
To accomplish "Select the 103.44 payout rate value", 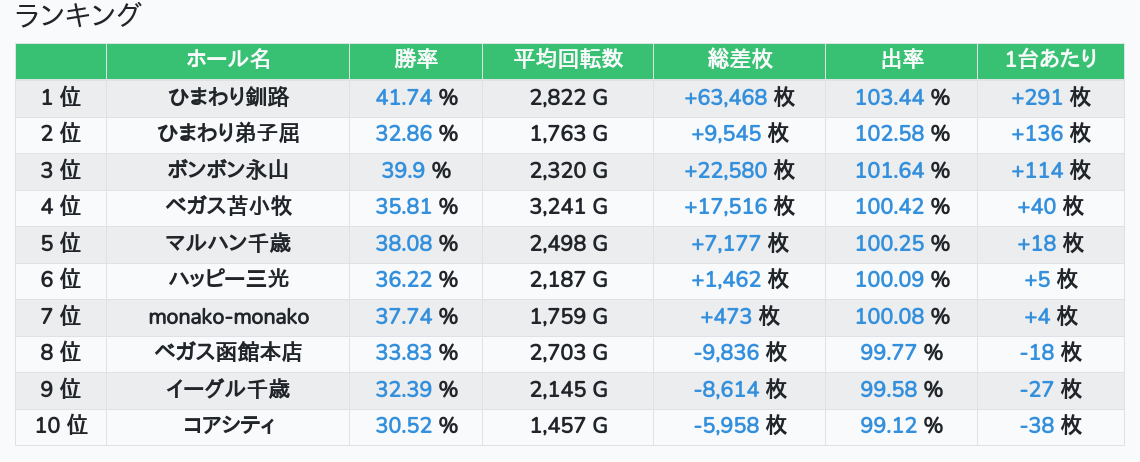I will [x=889, y=97].
